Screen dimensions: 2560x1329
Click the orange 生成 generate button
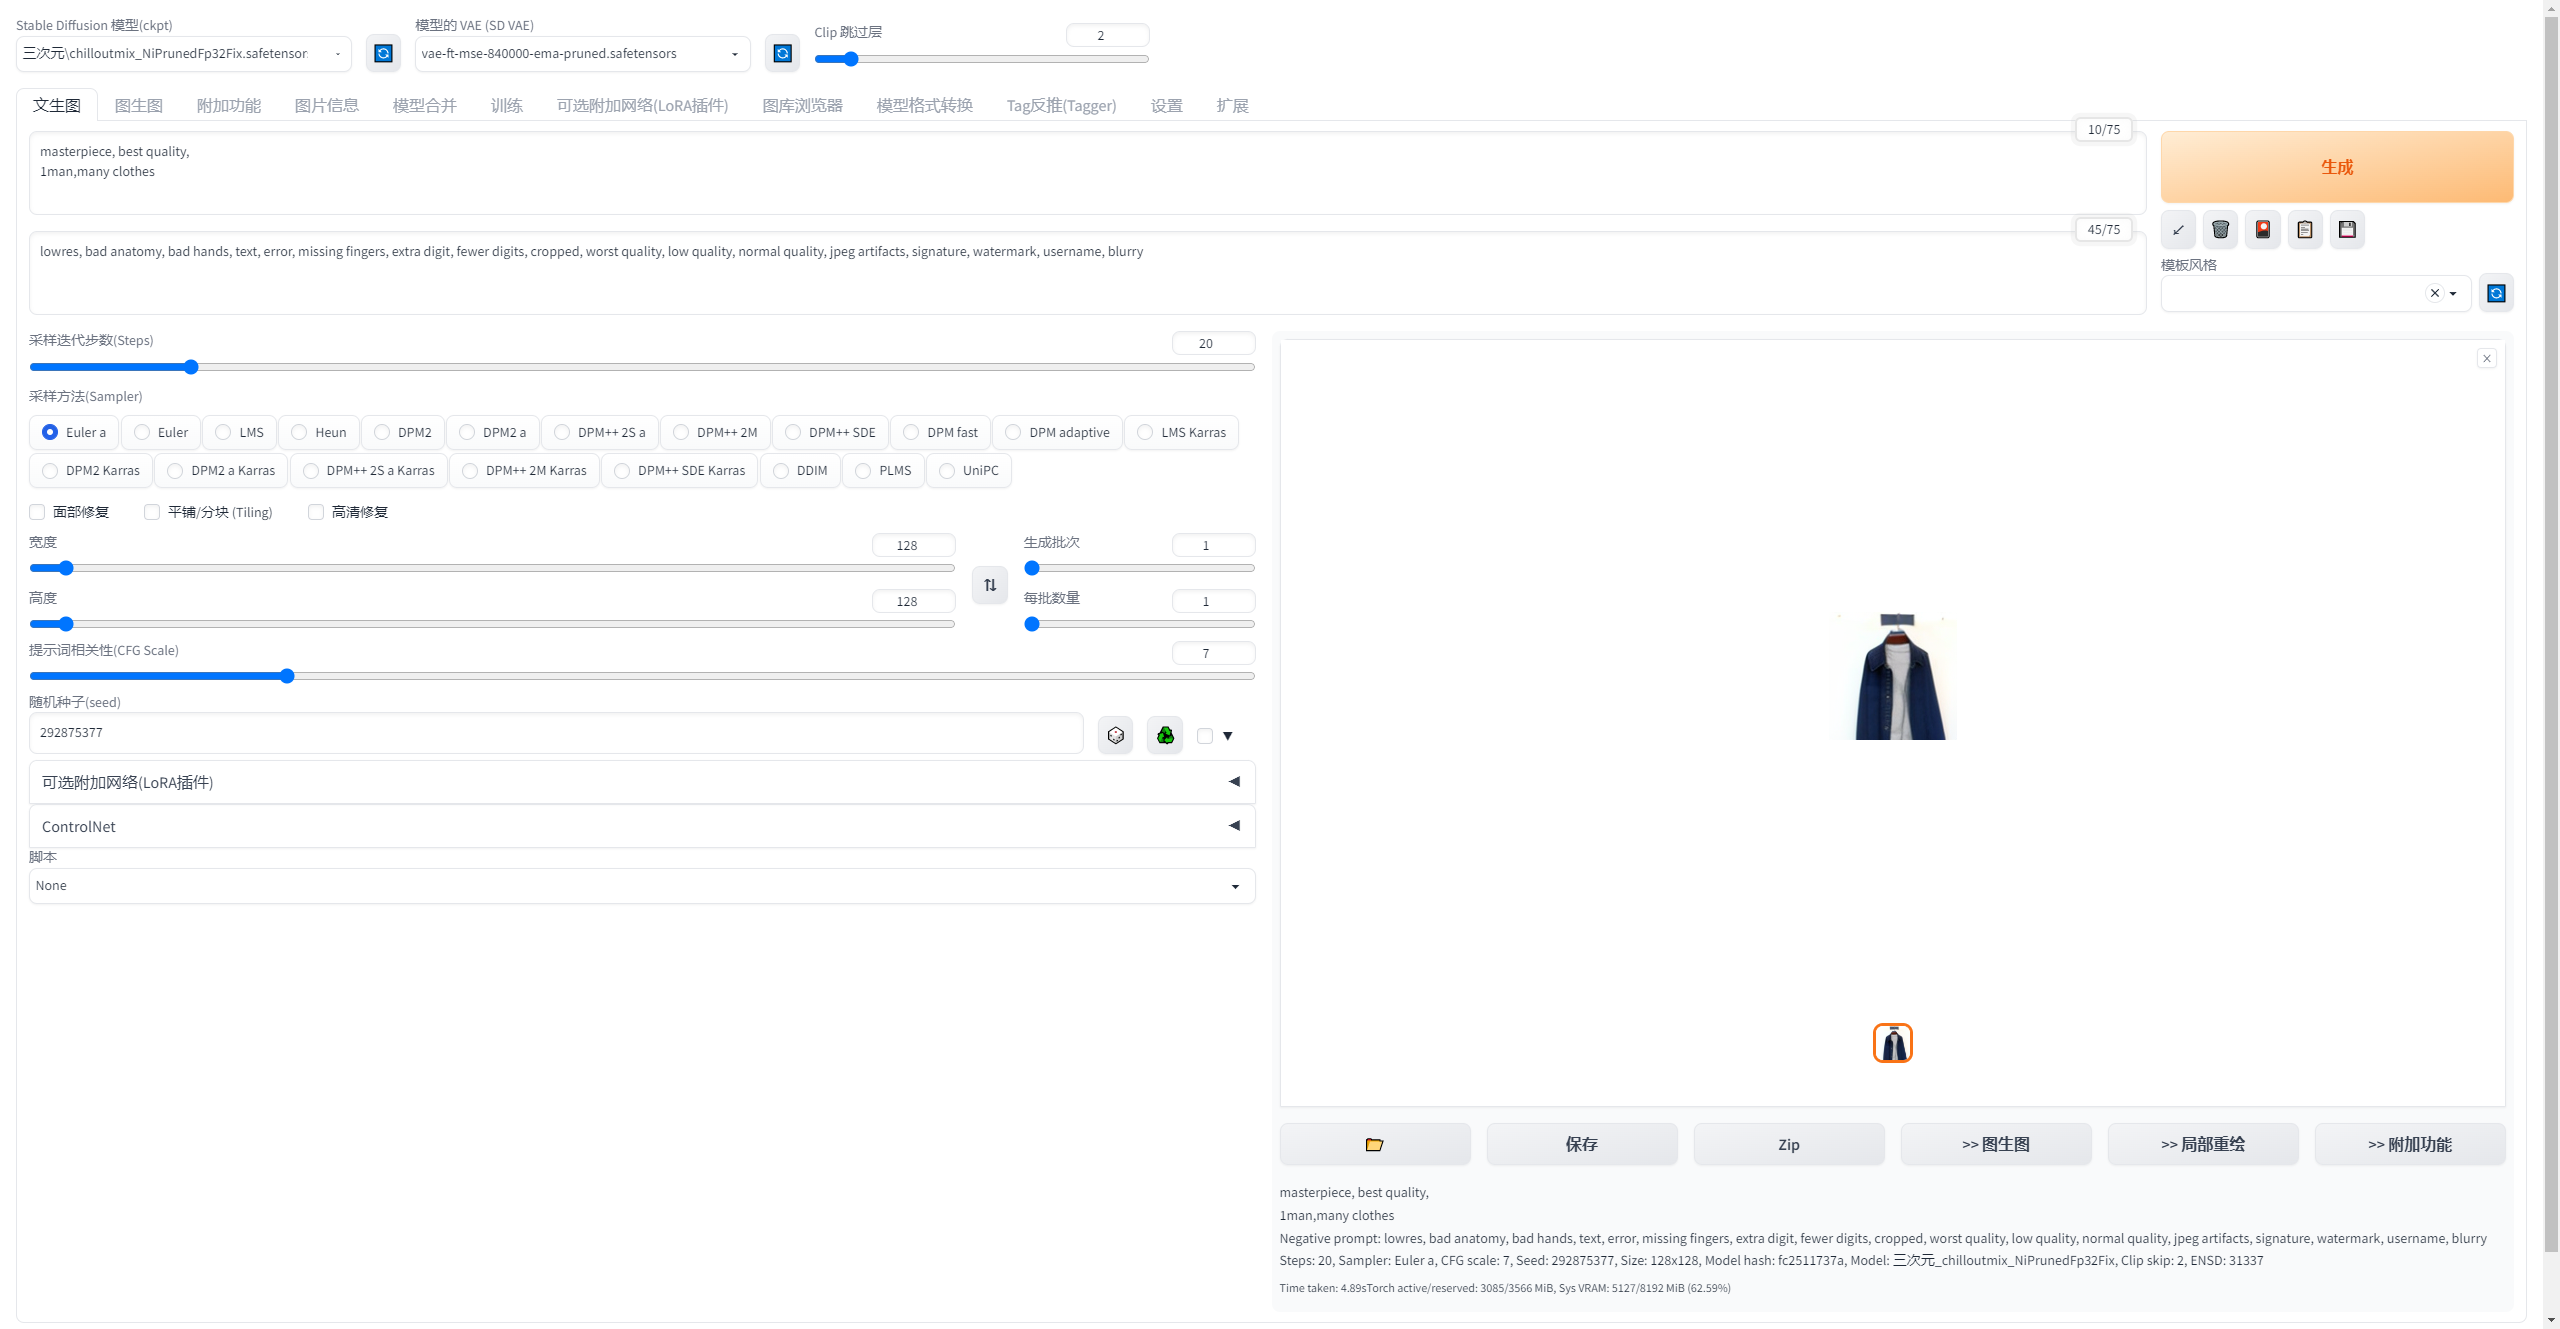point(2336,167)
